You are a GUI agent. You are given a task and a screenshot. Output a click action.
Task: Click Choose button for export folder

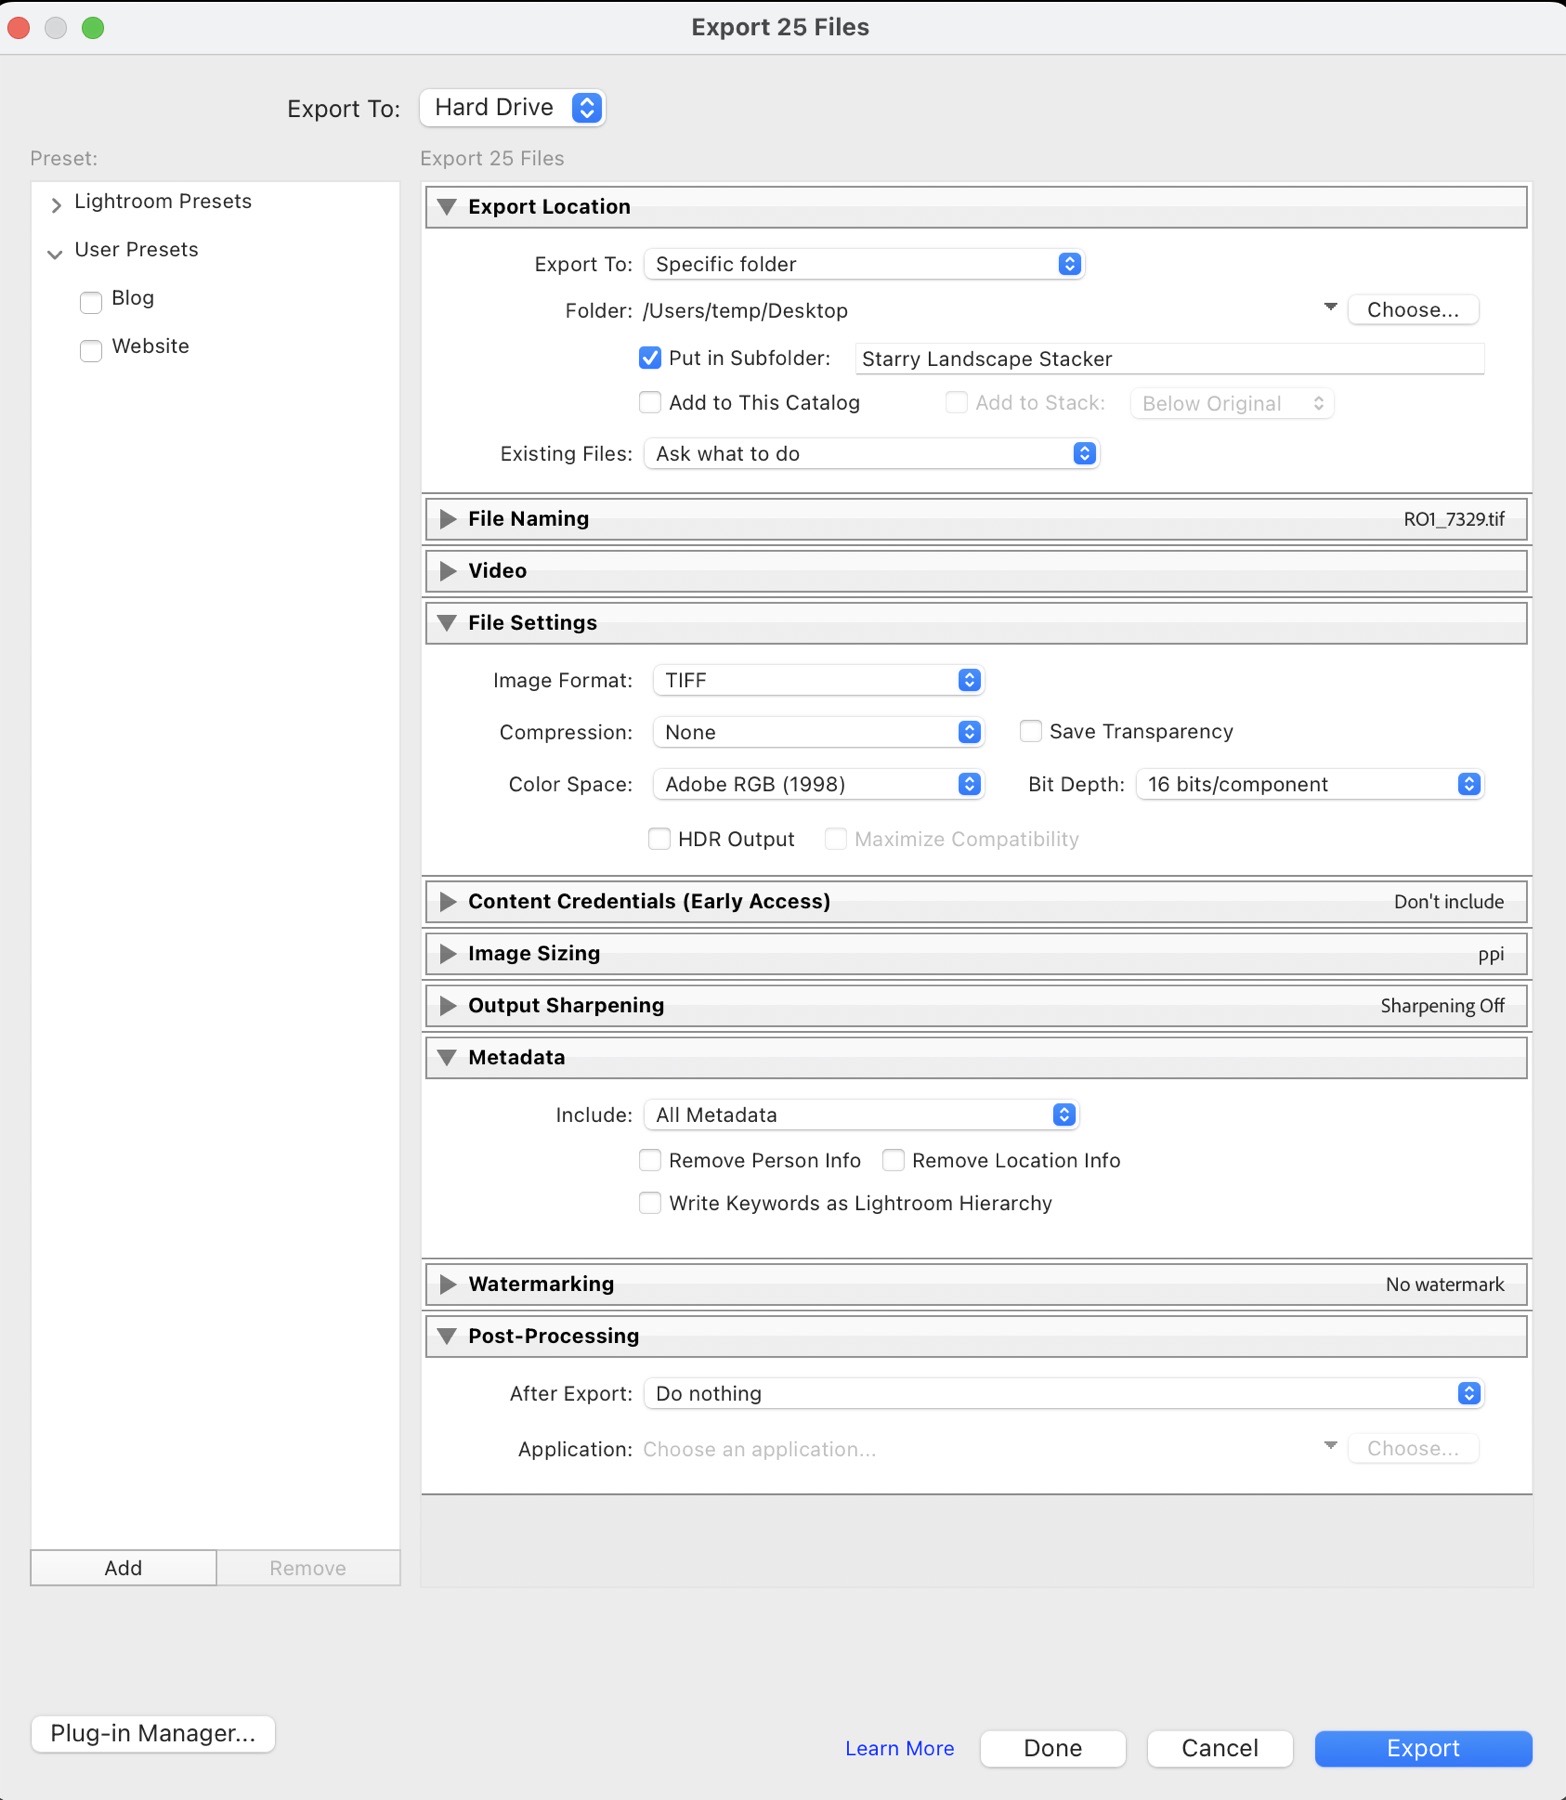point(1413,310)
